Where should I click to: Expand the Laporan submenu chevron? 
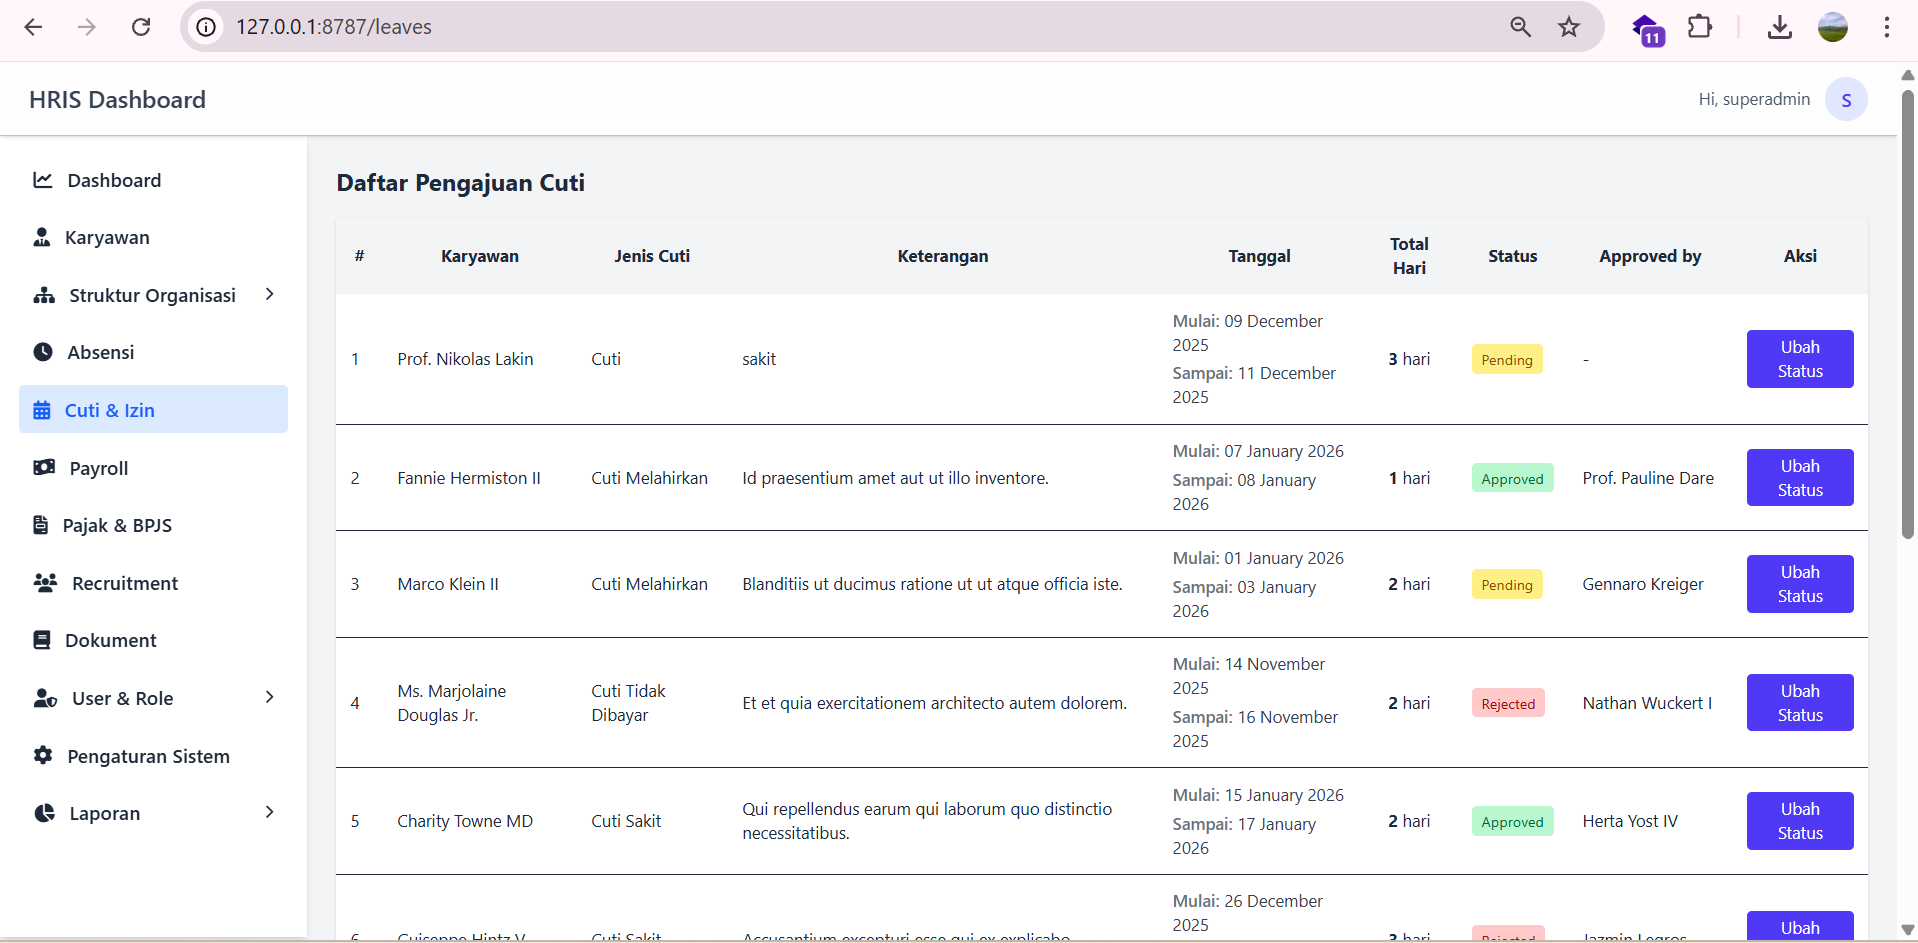click(269, 812)
